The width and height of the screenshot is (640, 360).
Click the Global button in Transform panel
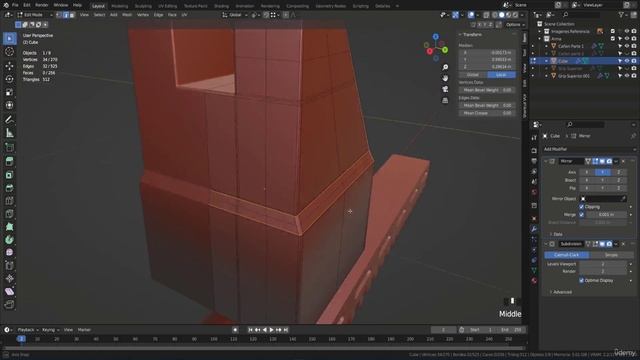point(473,75)
